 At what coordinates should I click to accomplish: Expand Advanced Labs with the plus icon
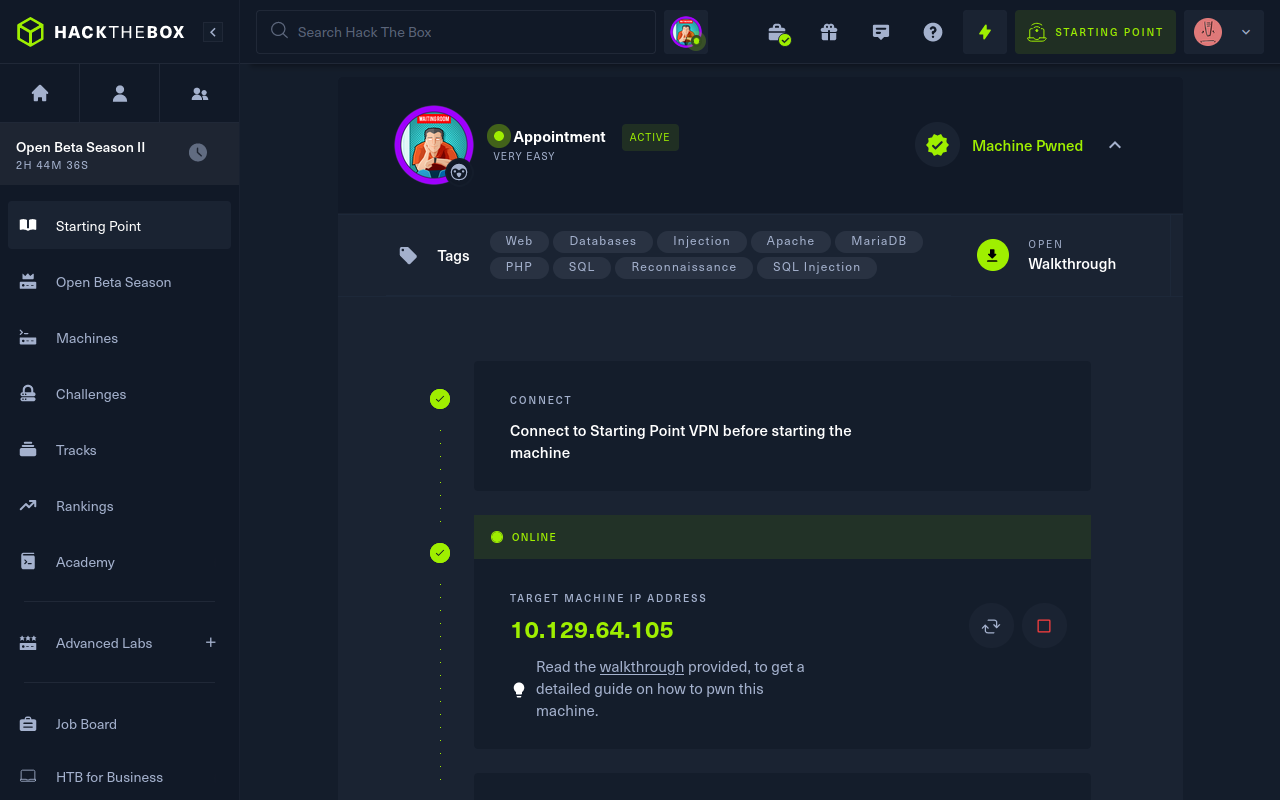211,642
